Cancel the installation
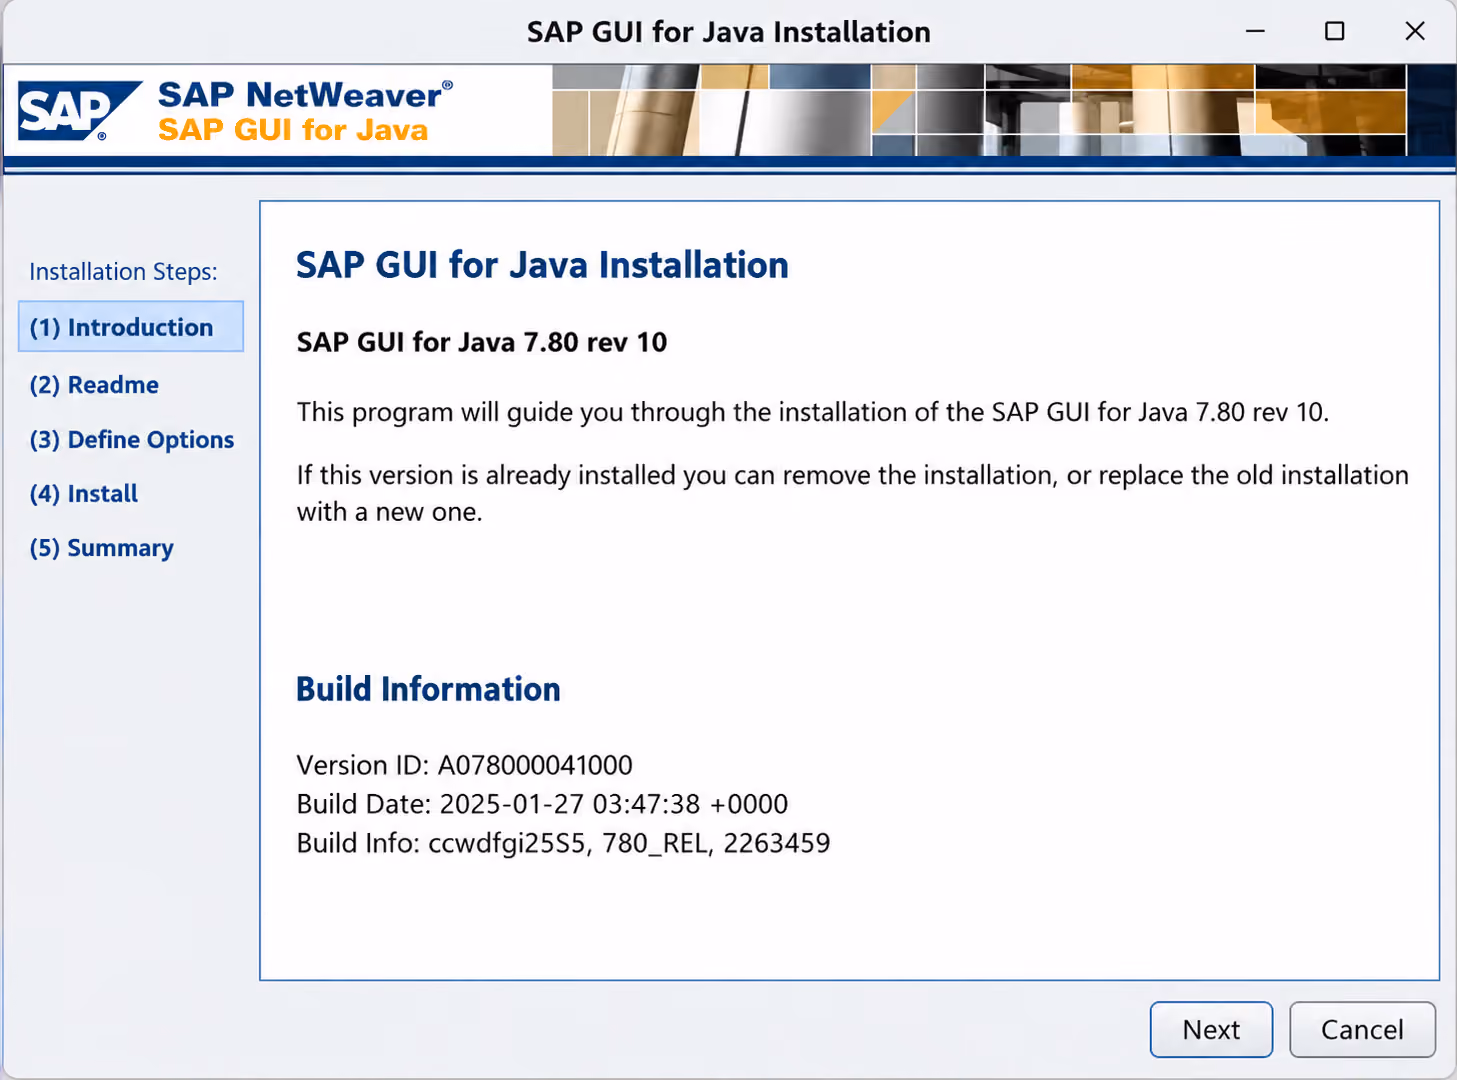Image resolution: width=1457 pixels, height=1080 pixels. 1362,1029
